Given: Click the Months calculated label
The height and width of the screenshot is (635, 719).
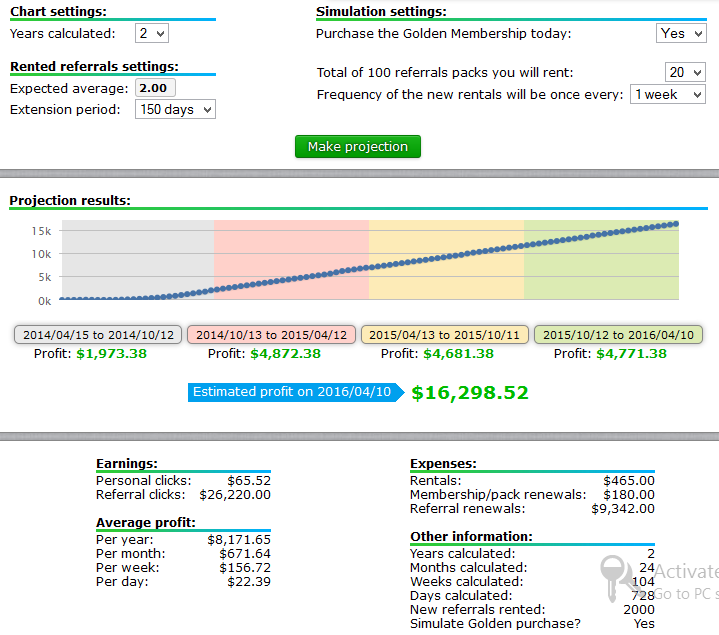Looking at the screenshot, I should click(468, 568).
